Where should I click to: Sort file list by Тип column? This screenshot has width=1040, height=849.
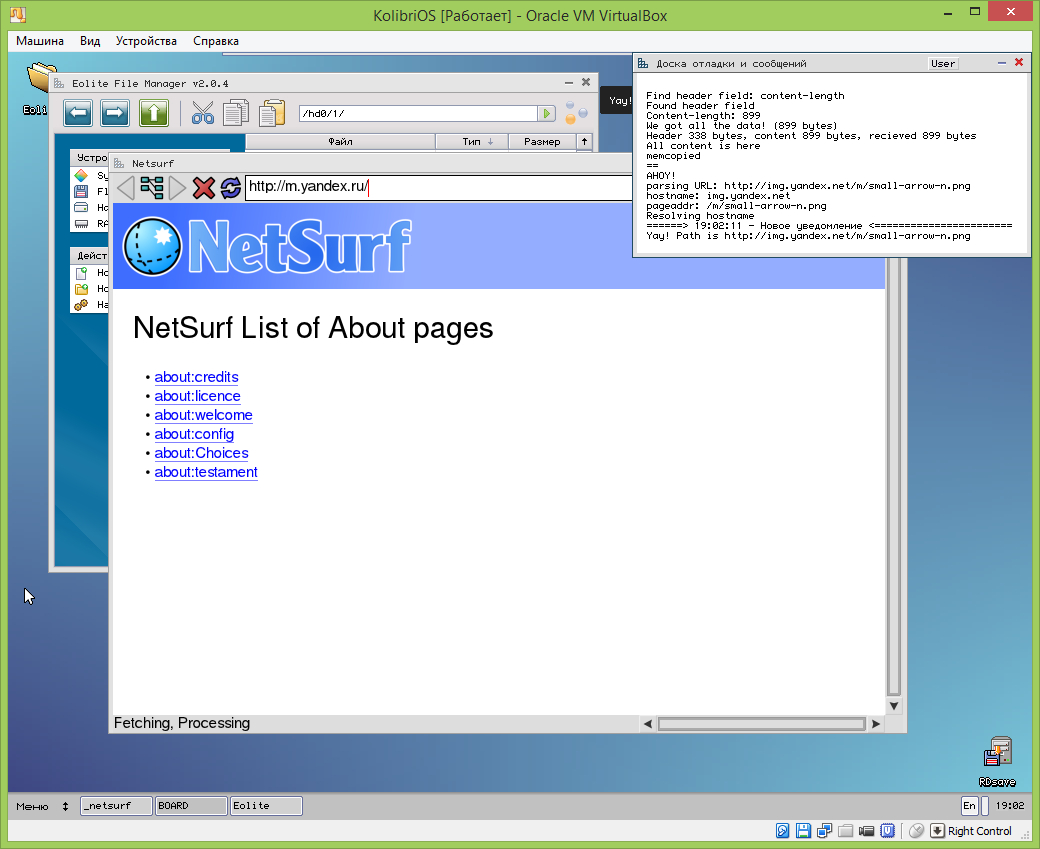tap(472, 142)
